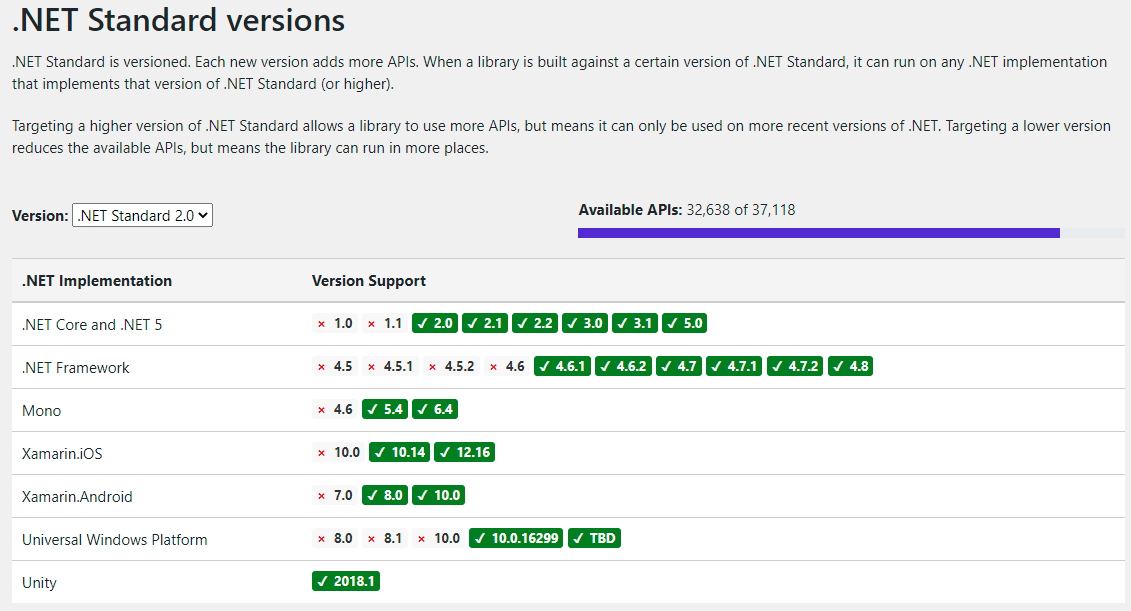Click the unsupported .NET Framework 4.6 badge

click(x=506, y=366)
